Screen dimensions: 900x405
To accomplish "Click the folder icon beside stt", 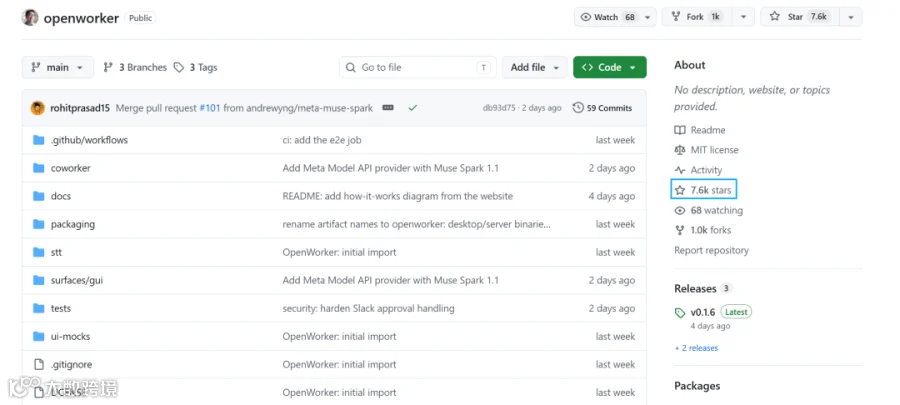I will [38, 252].
